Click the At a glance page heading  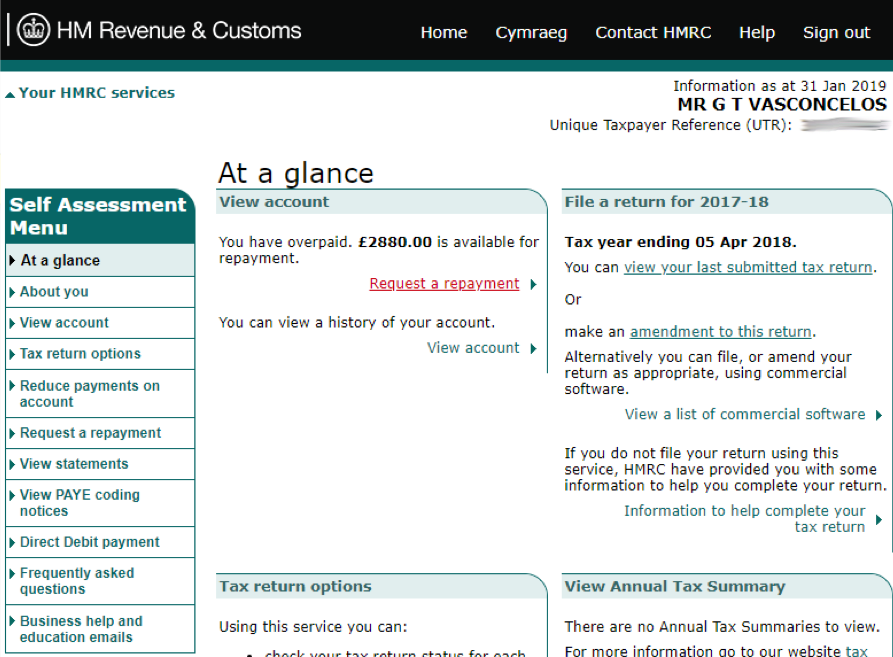(296, 173)
